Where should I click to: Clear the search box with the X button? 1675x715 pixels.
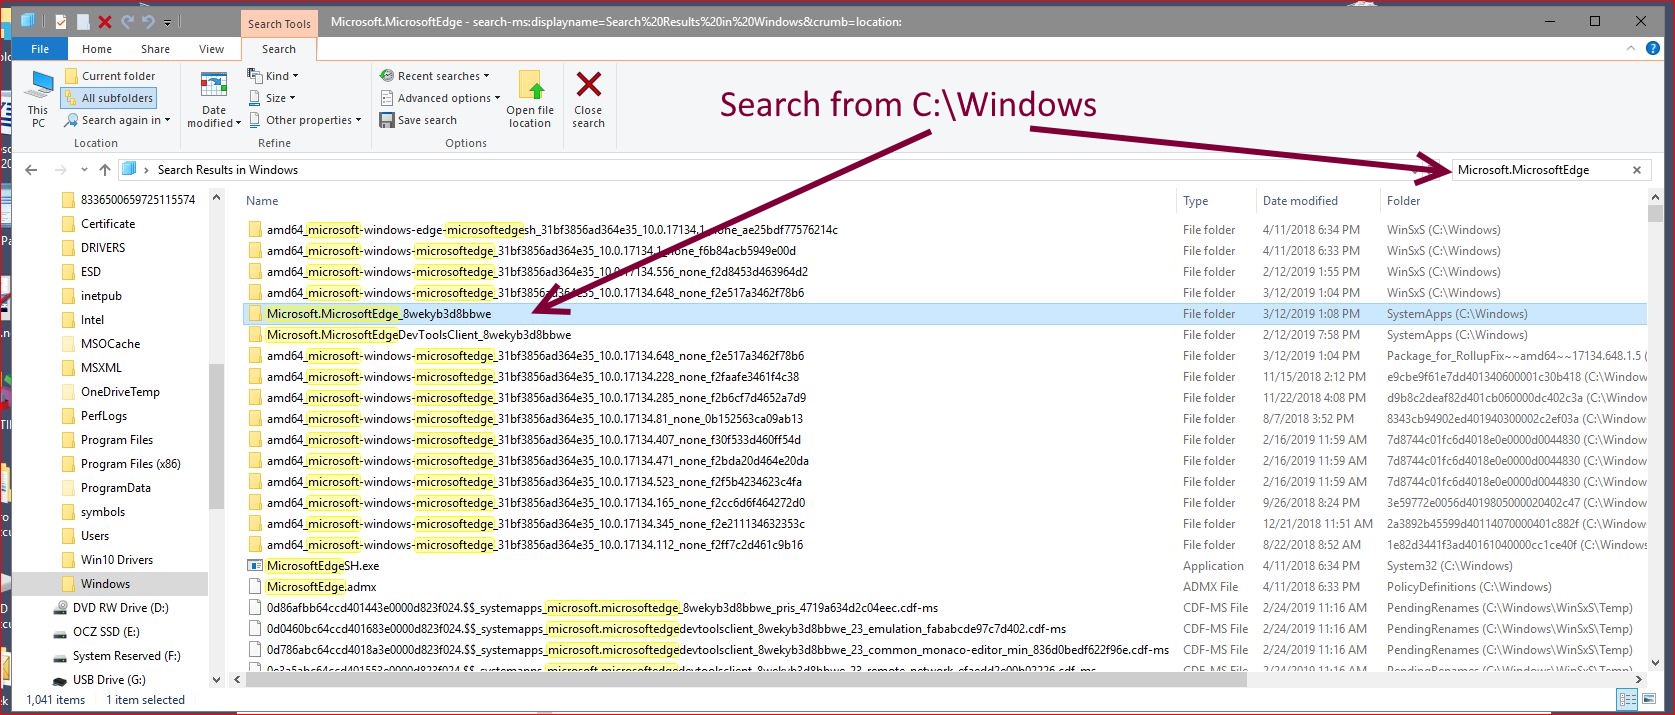(x=1637, y=170)
